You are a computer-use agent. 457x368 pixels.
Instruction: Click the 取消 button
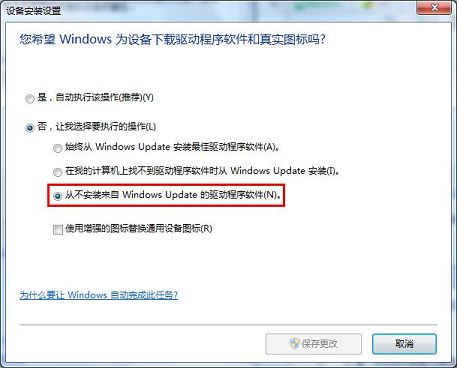(404, 344)
